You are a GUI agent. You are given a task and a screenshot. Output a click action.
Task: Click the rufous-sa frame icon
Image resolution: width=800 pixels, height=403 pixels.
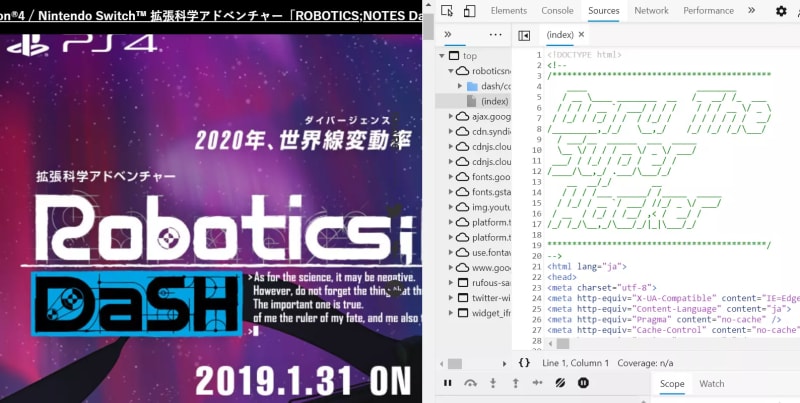[462, 283]
